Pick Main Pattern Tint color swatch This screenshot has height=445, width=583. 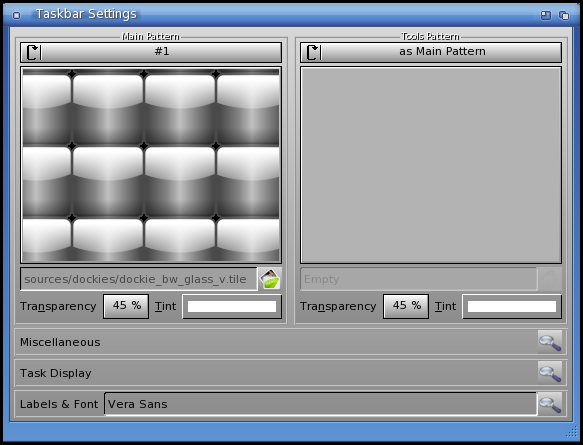tap(232, 307)
